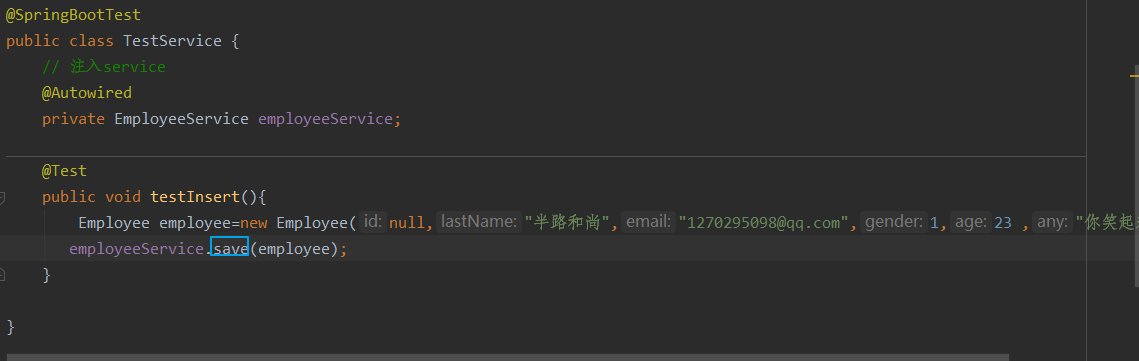This screenshot has height=361, width=1139.
Task: Collapse testInsert method via fold marker
Action: 2,198
